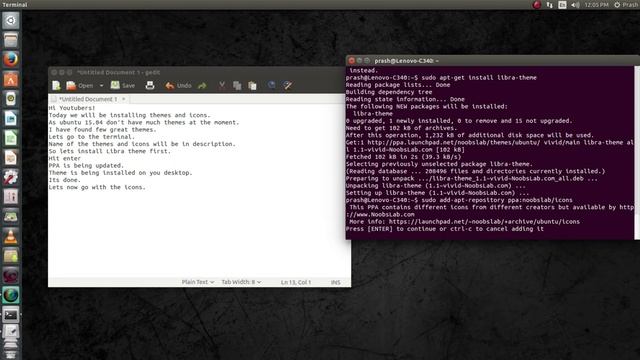Click the red recorder indicator in top panel
Image resolution: width=640 pixels, height=360 pixels.
coord(537,5)
